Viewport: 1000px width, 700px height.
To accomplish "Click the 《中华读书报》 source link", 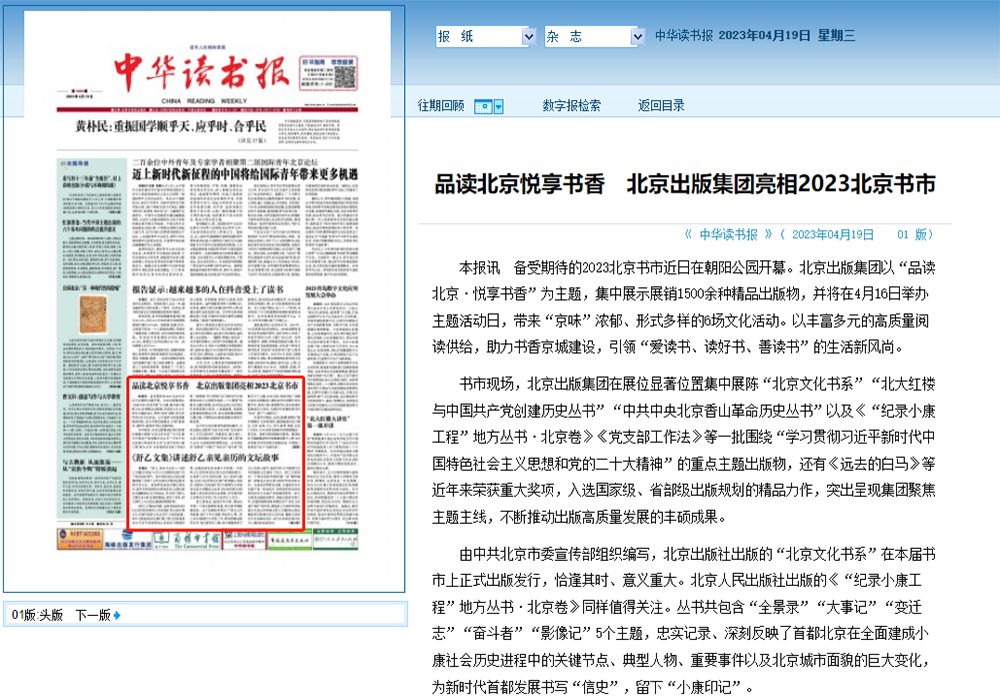I will coord(728,234).
